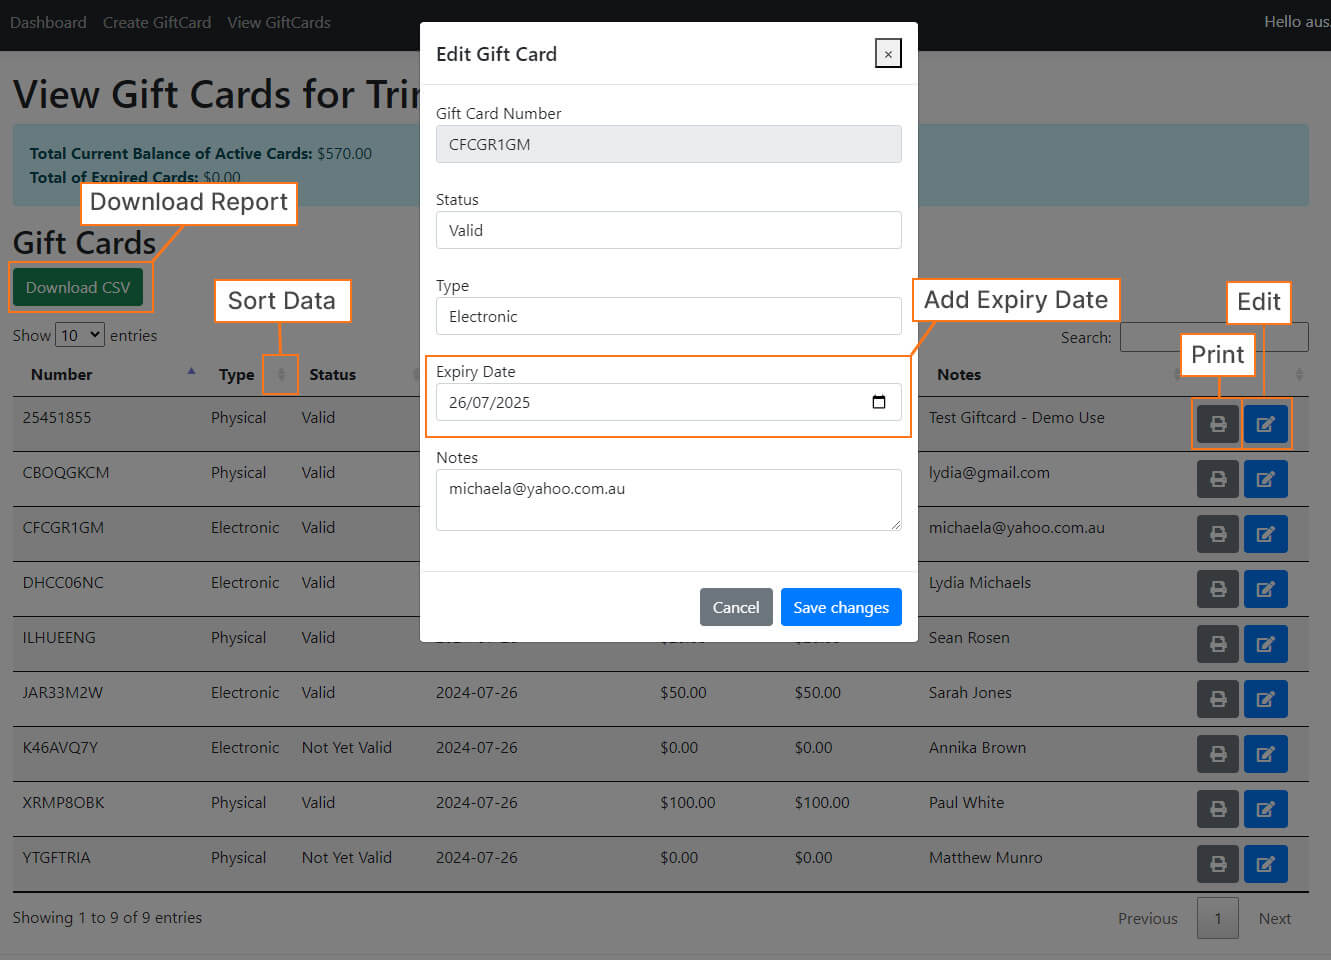1331x960 pixels.
Task: Save changes to the gift card
Action: coord(841,607)
